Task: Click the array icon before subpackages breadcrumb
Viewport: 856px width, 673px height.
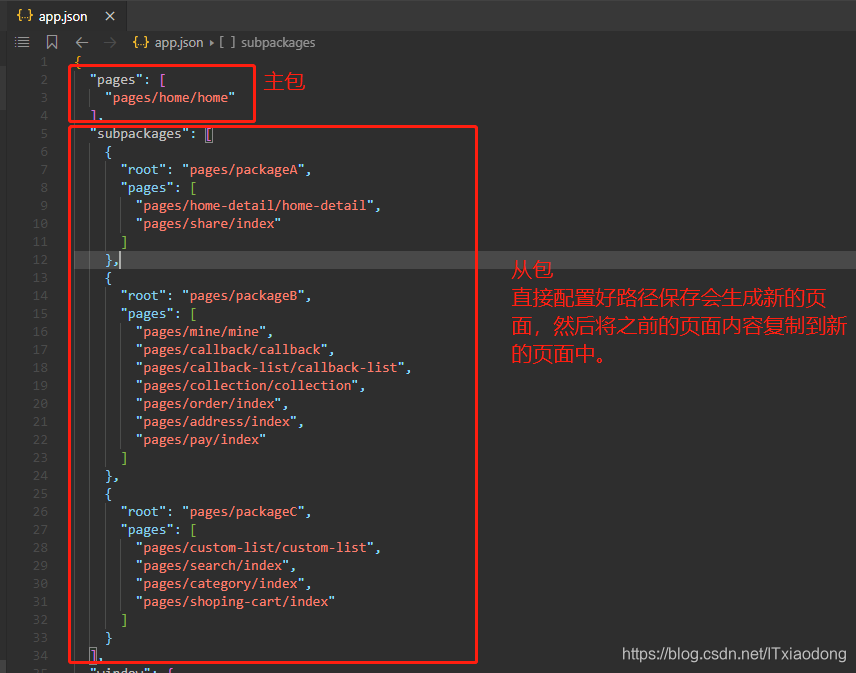Action: tap(226, 42)
